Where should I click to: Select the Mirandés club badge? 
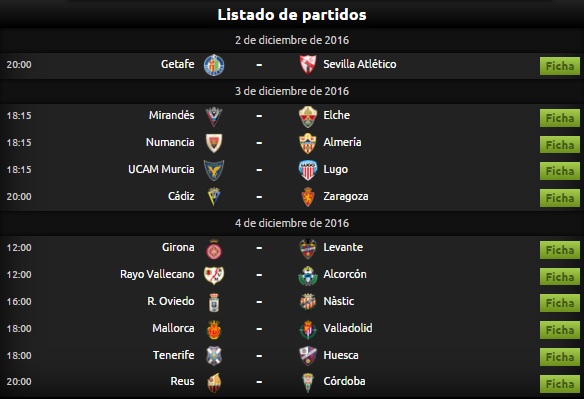[x=214, y=116]
